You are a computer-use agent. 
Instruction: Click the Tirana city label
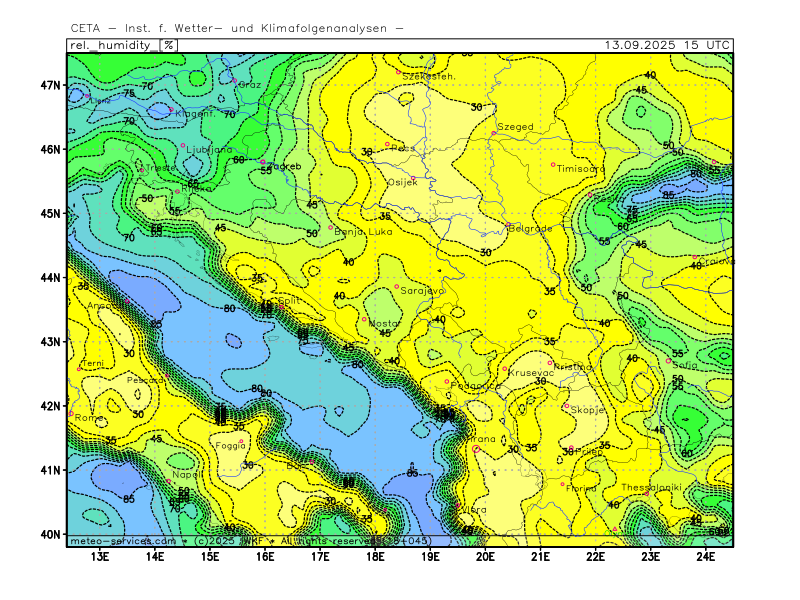click(482, 439)
